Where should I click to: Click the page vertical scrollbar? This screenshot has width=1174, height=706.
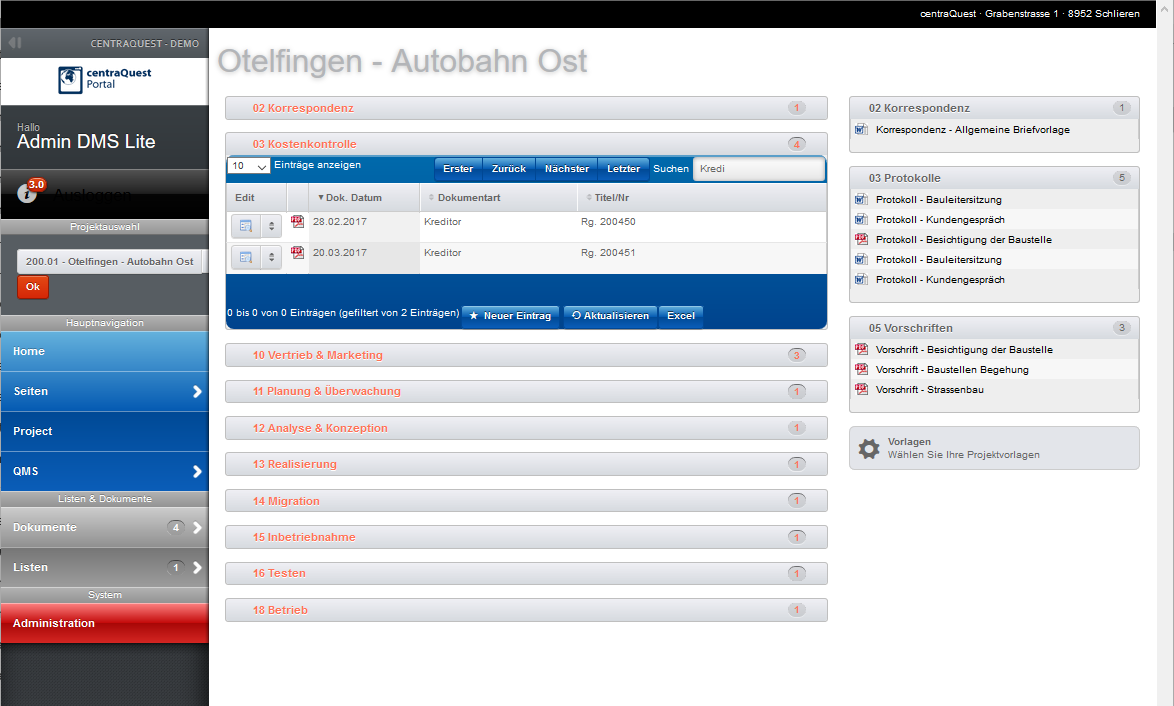click(x=1165, y=353)
